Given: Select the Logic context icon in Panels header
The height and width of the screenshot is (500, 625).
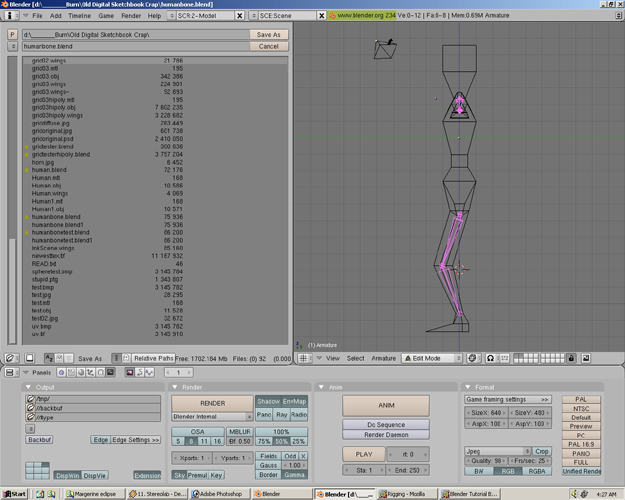Looking at the screenshot, I should coord(61,372).
